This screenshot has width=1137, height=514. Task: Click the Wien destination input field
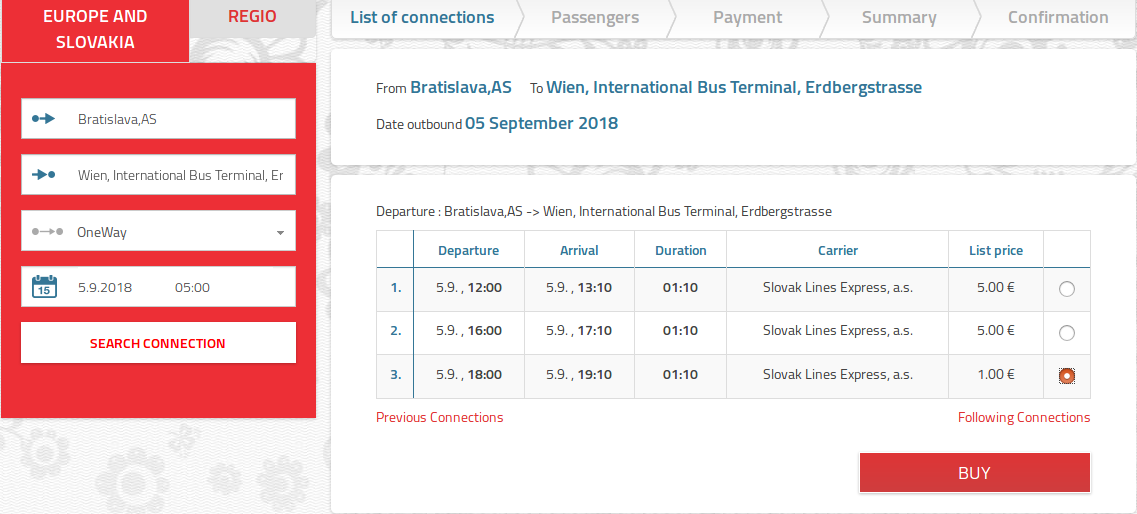(180, 175)
